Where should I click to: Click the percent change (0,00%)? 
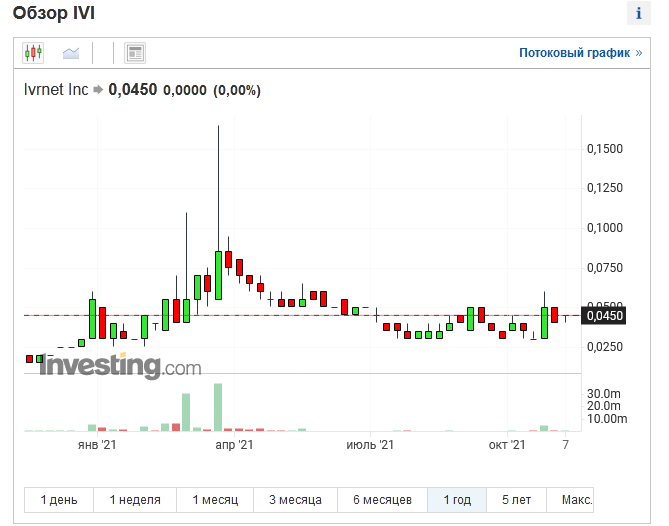tap(237, 90)
